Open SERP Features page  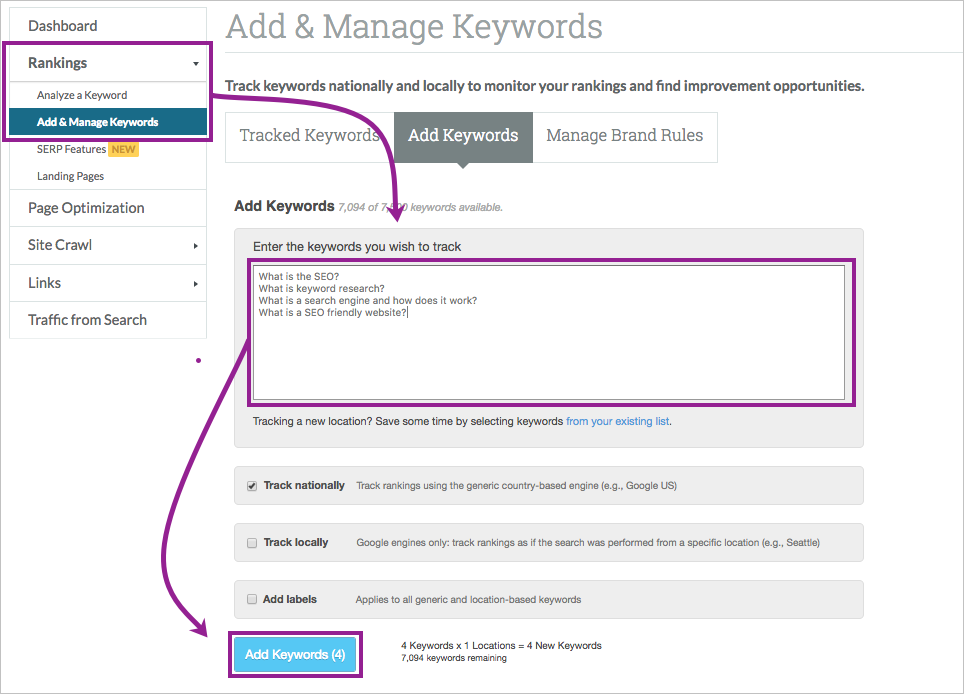[71, 149]
